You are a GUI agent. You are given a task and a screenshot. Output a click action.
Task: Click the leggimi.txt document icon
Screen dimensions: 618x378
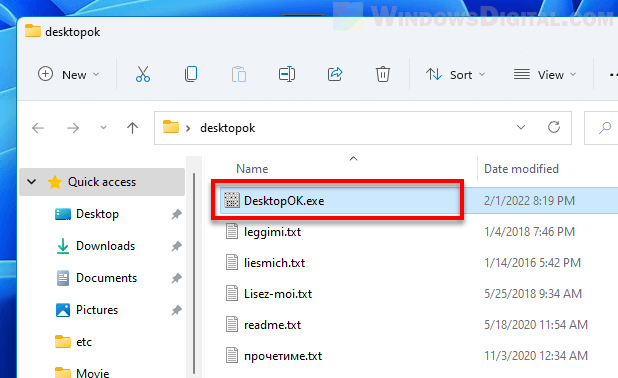click(x=232, y=231)
